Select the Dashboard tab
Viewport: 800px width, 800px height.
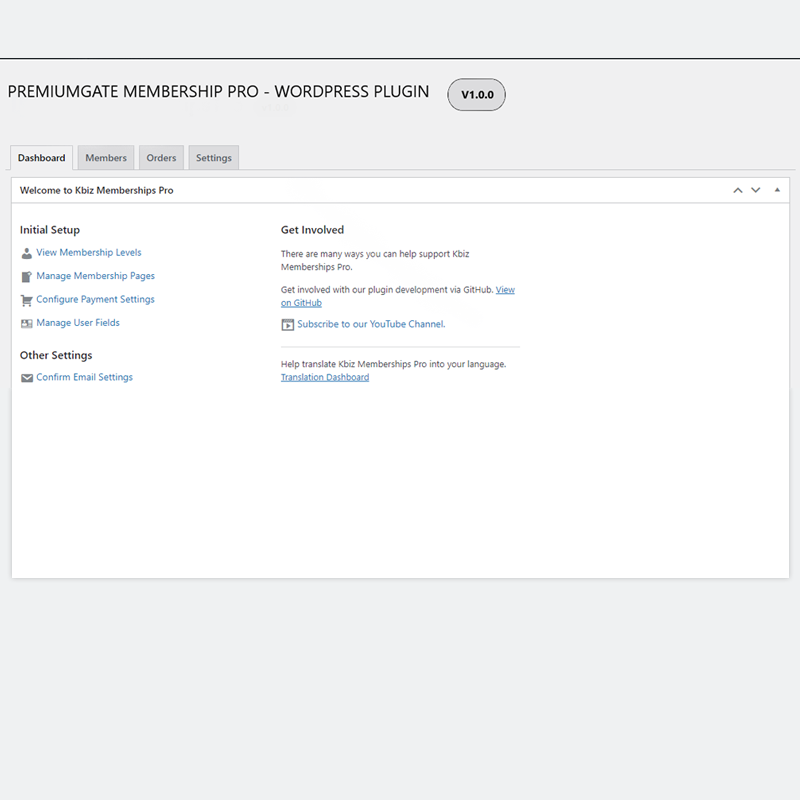pos(41,158)
